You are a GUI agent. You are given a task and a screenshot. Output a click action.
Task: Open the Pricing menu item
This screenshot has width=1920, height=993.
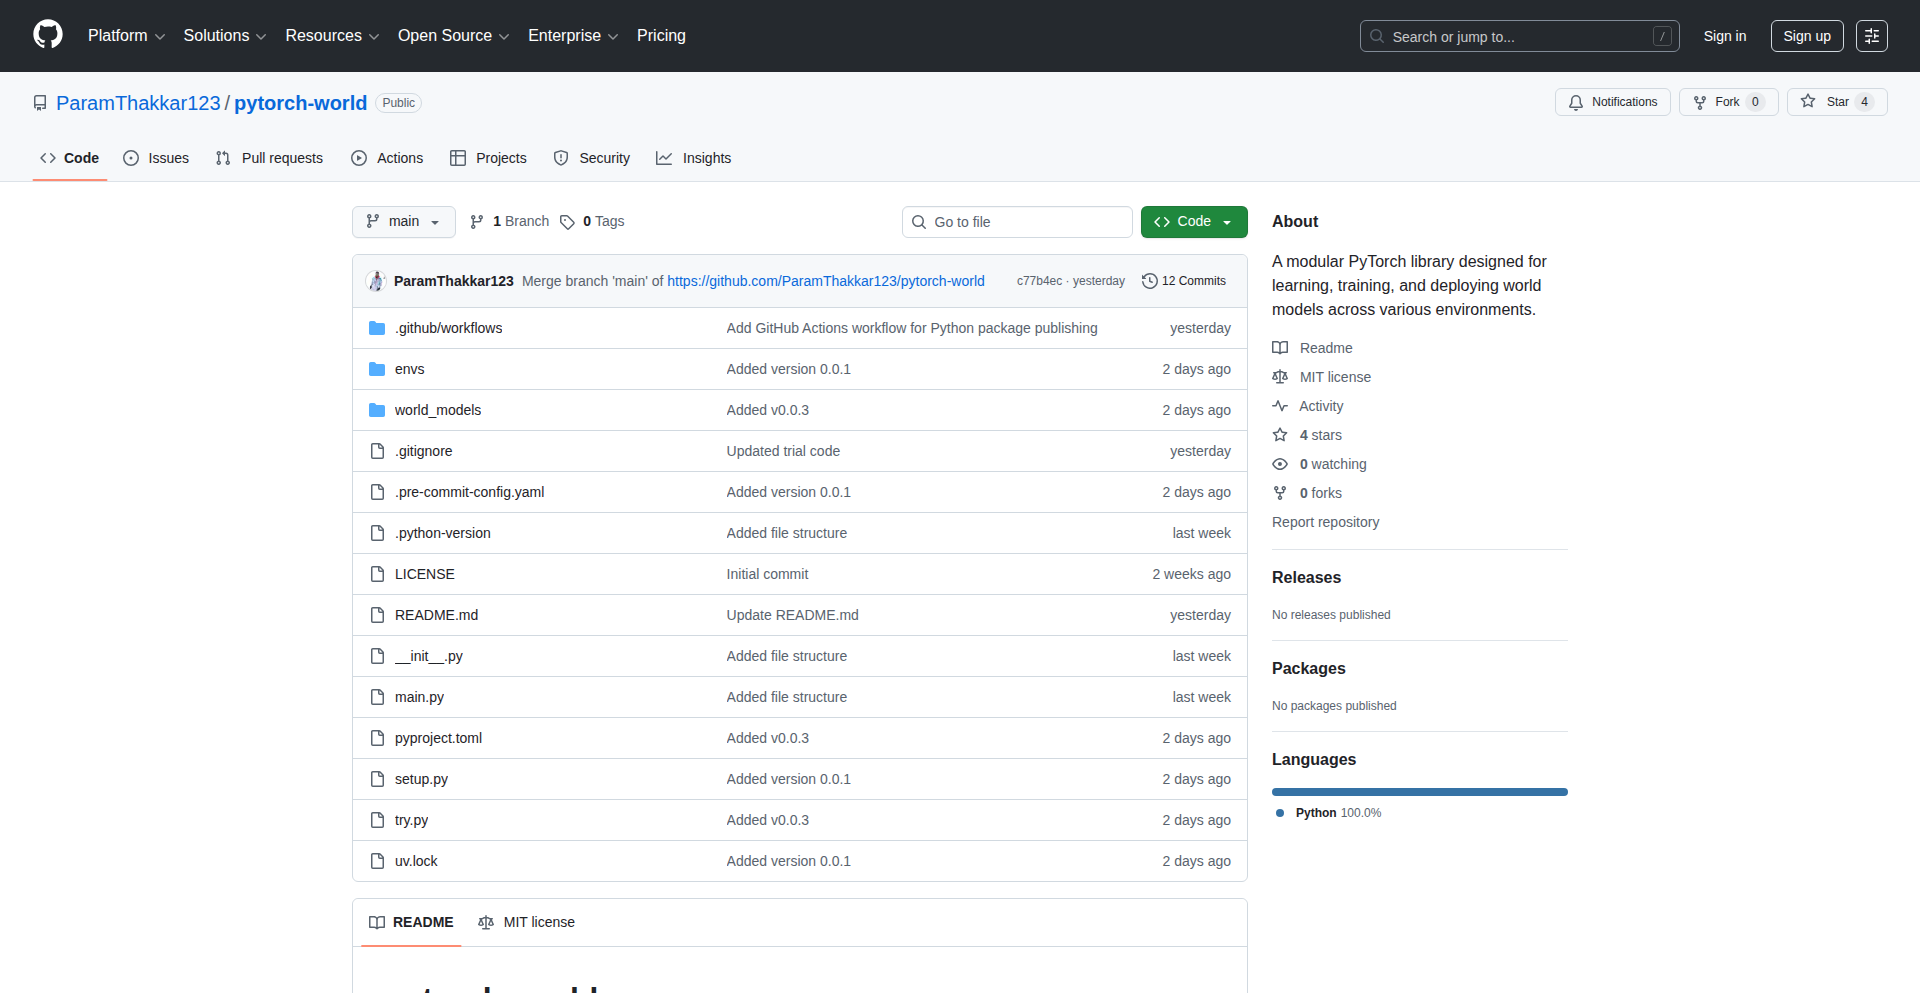pos(661,35)
